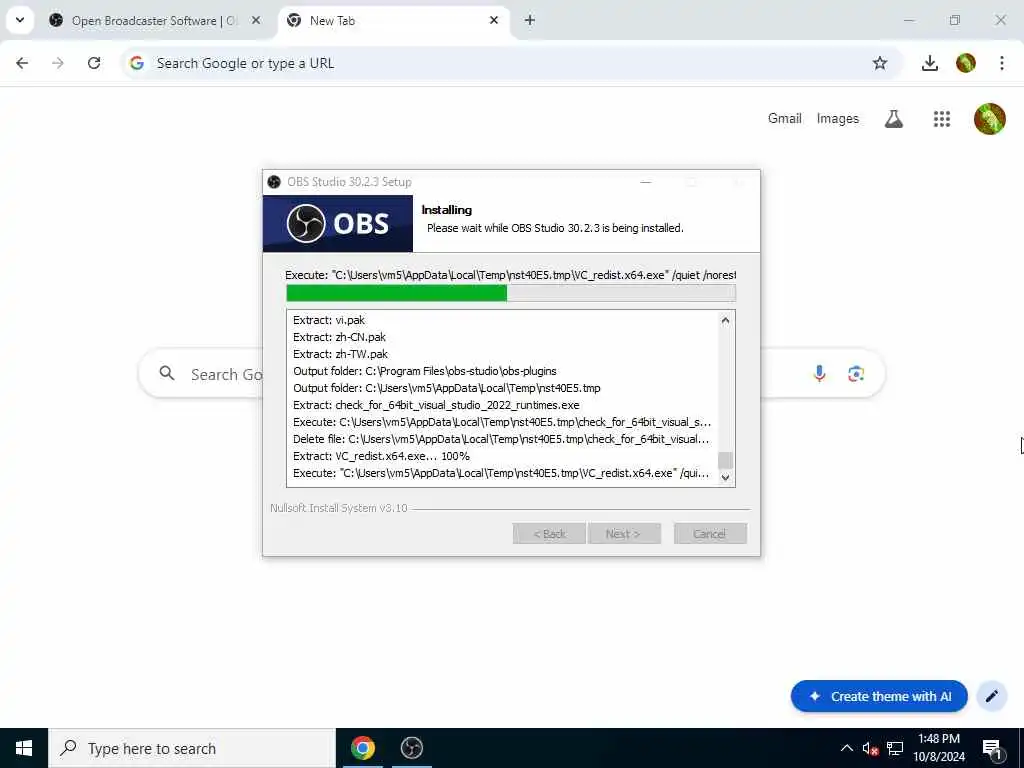Close the Open Broadcaster Software tab
The height and width of the screenshot is (768, 1024).
pos(256,20)
